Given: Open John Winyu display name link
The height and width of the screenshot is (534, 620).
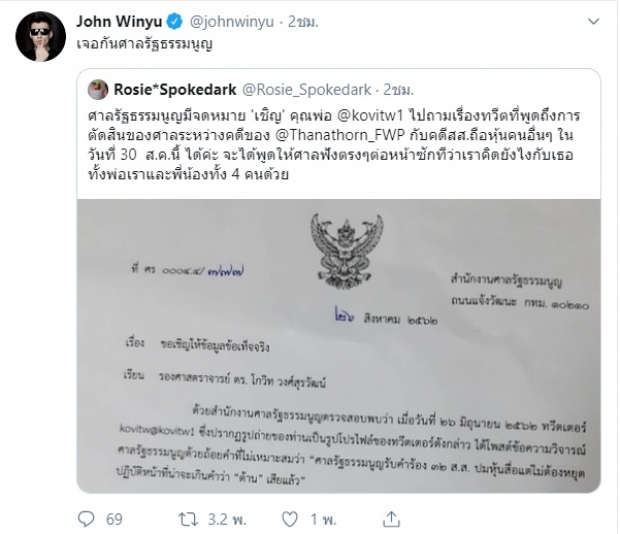Looking at the screenshot, I should pos(119,21).
